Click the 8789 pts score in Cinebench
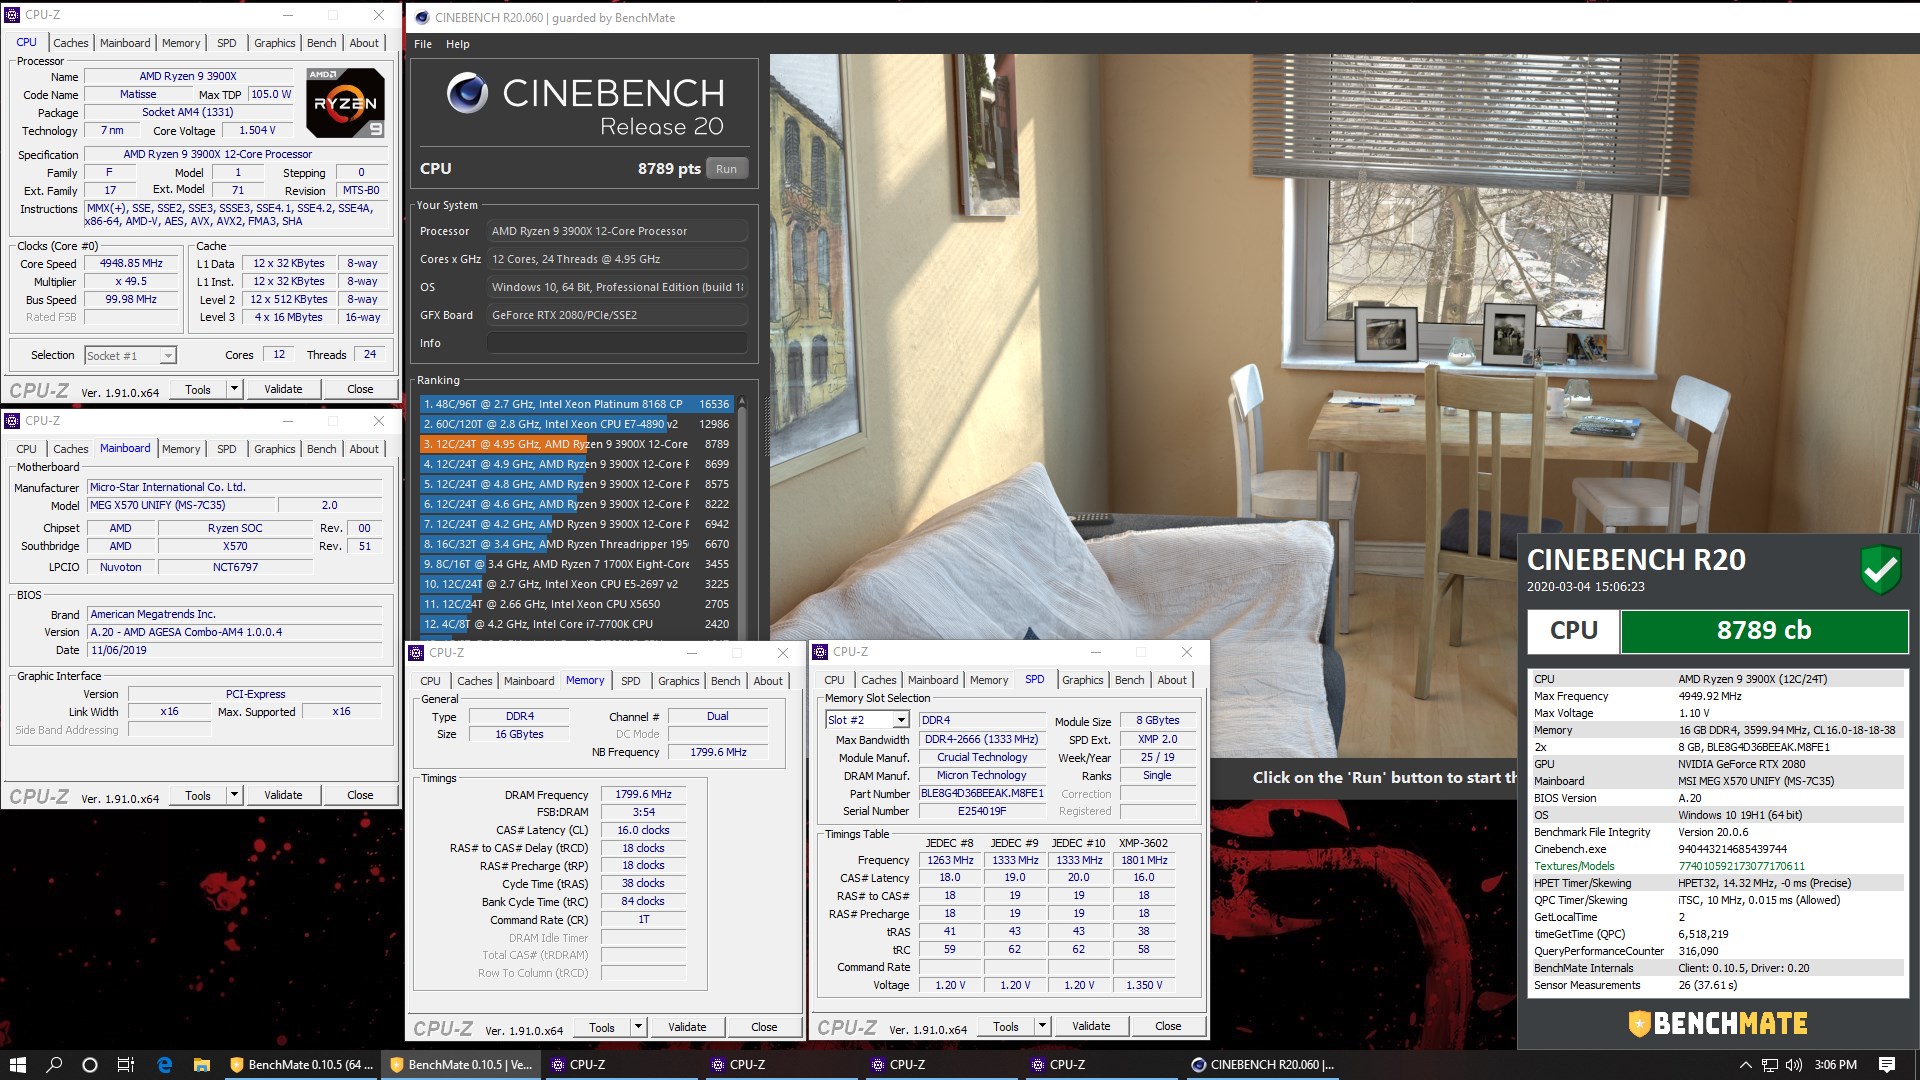Viewport: 1920px width, 1080px height. [669, 169]
